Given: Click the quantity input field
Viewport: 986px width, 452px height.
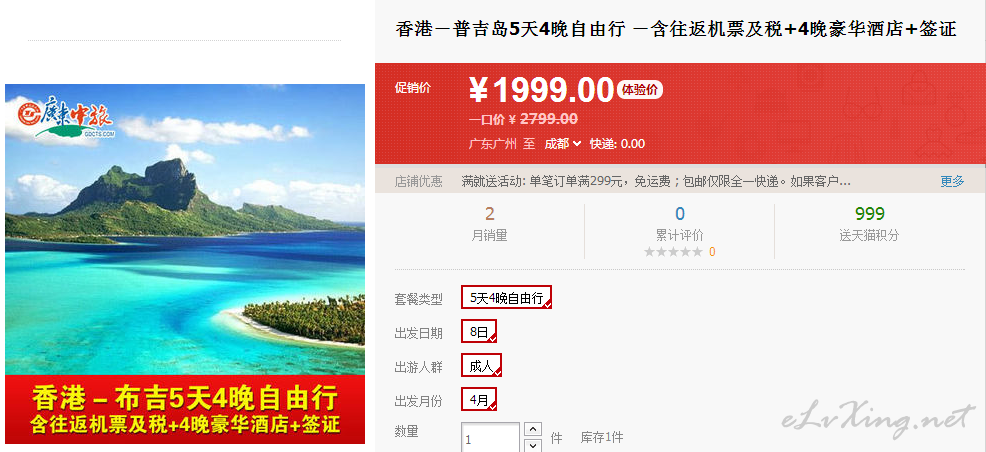Looking at the screenshot, I should (490, 438).
